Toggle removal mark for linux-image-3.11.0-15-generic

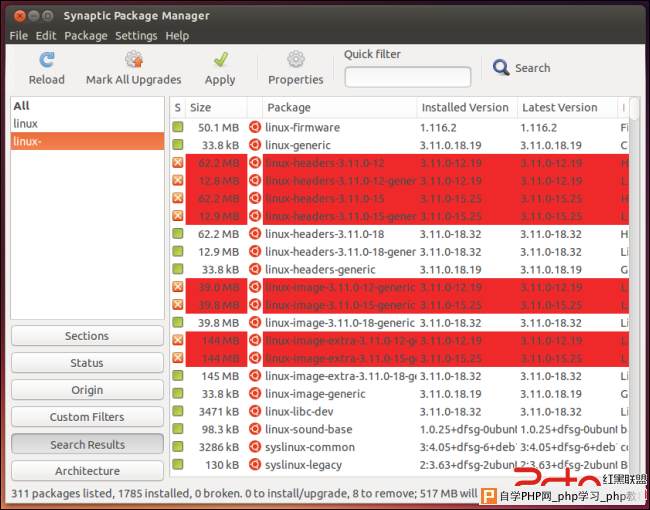tap(178, 305)
